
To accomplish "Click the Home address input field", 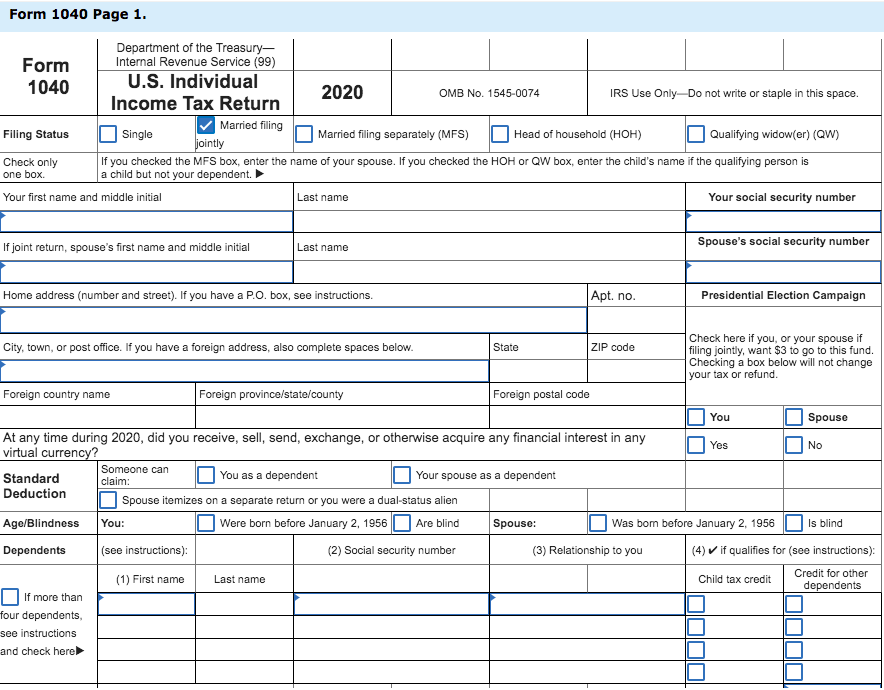I will [x=293, y=320].
